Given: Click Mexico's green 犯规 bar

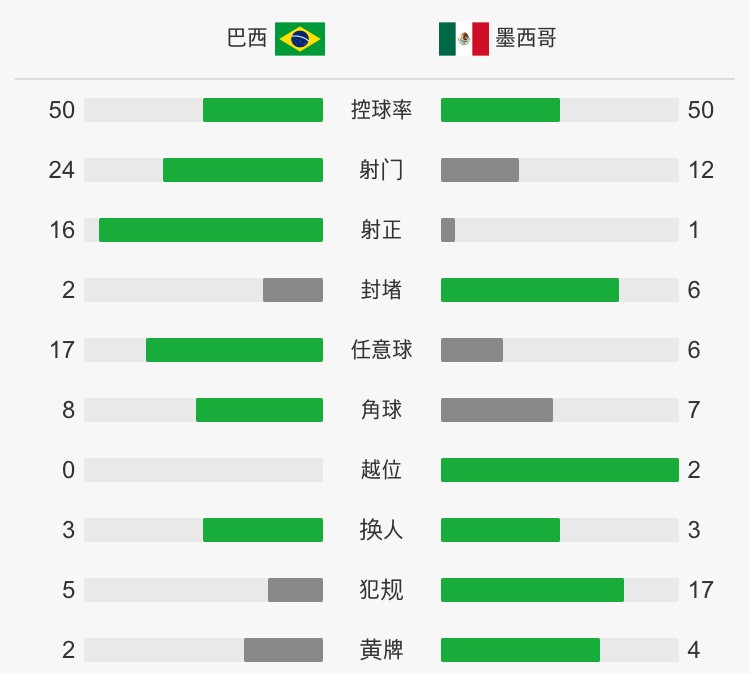Looking at the screenshot, I should (x=532, y=590).
